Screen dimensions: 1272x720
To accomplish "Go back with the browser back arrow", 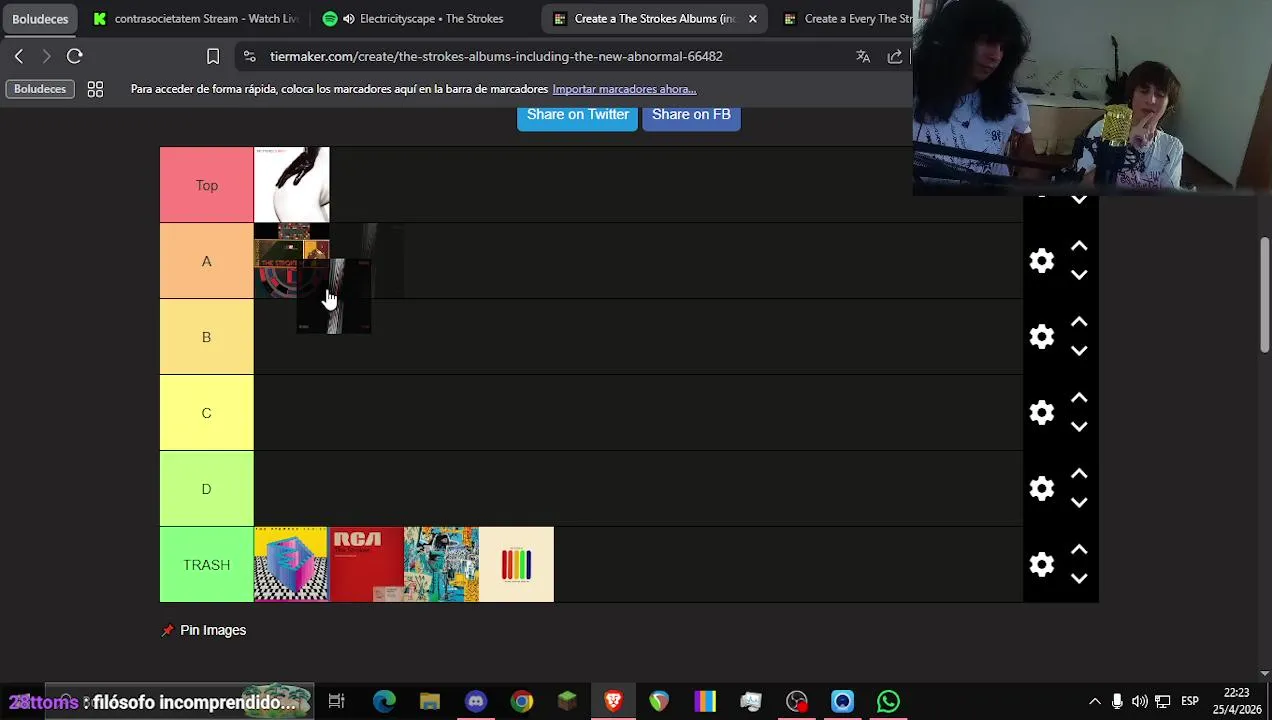I will [x=19, y=56].
